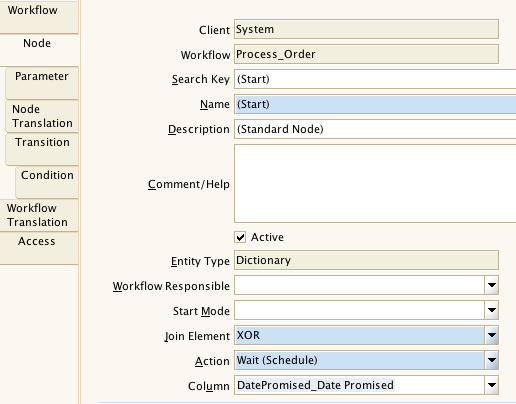Screen dimensions: 516x404
Task: Click the Client System field
Action: (x=366, y=29)
